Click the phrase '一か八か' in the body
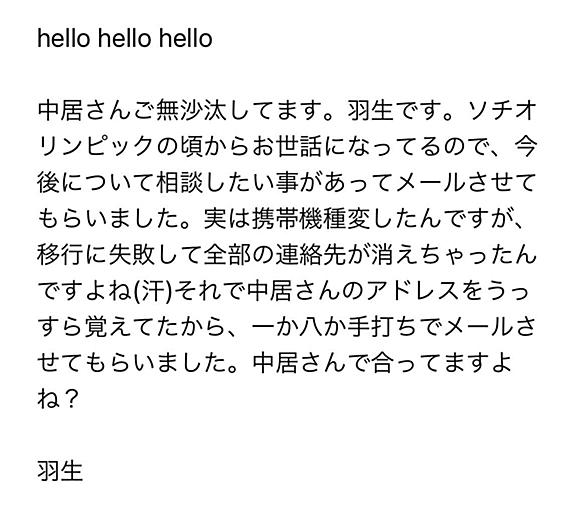586x531 pixels. tap(299, 327)
